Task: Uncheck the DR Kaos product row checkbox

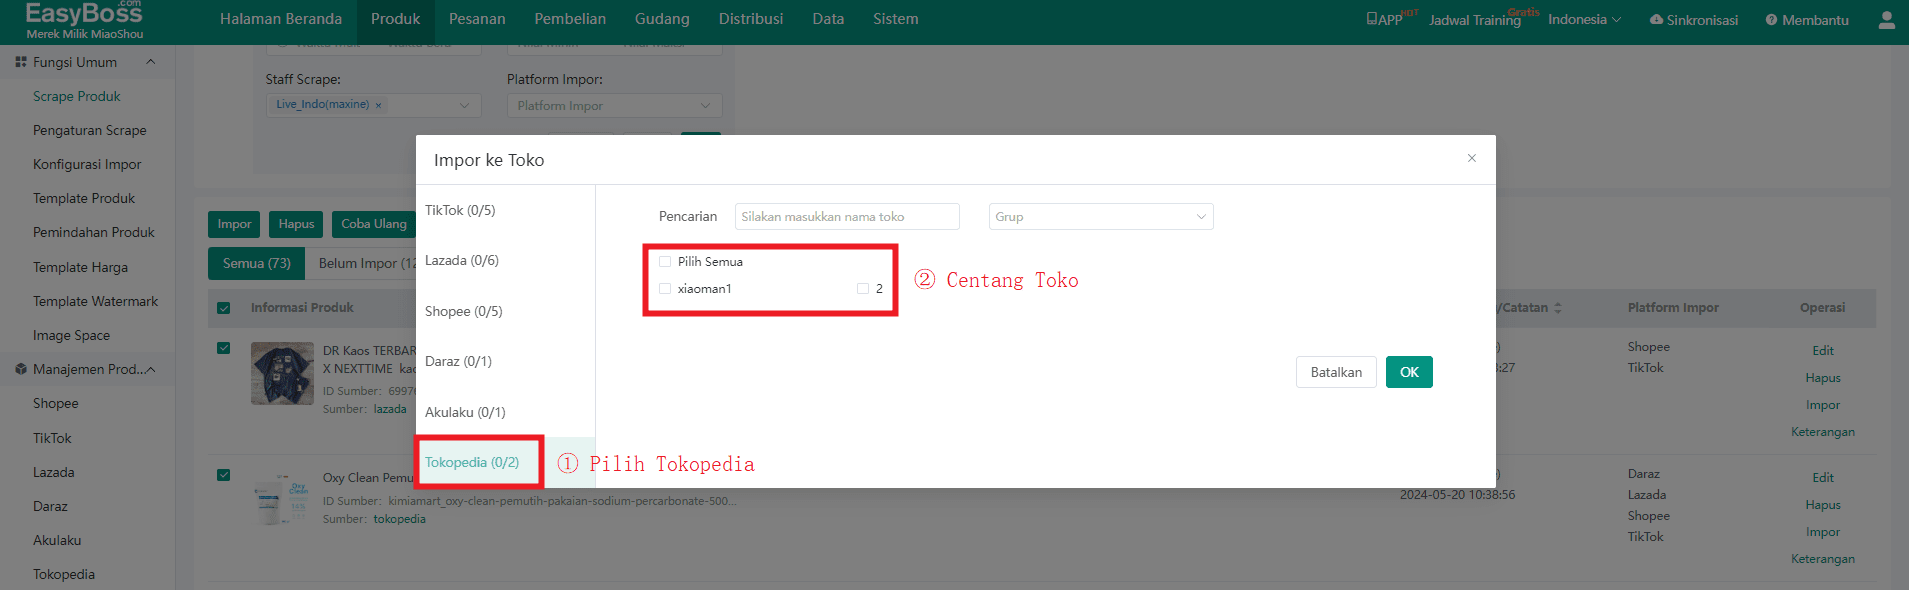Action: coord(224,348)
